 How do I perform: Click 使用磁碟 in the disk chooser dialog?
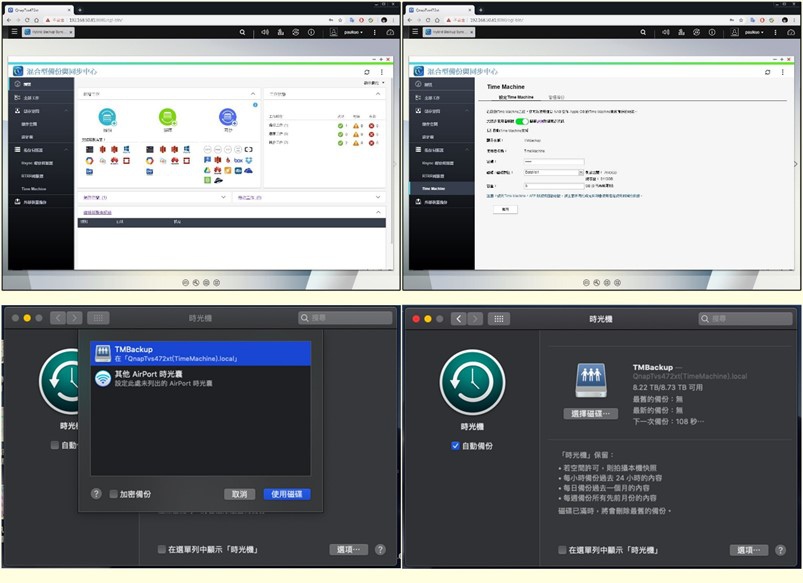(x=287, y=494)
